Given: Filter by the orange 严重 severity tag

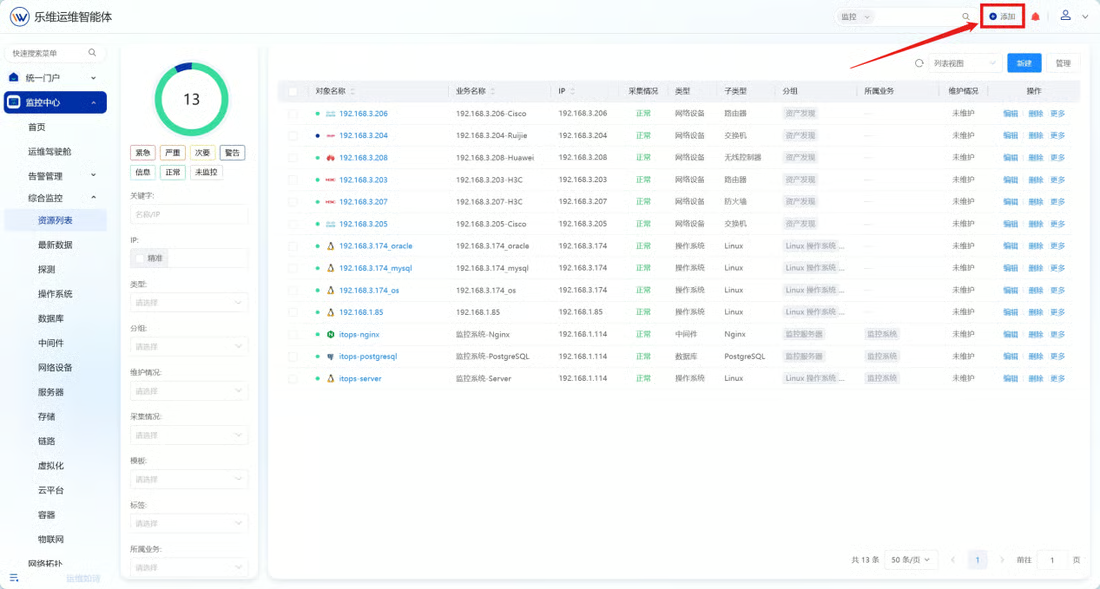Looking at the screenshot, I should (173, 153).
